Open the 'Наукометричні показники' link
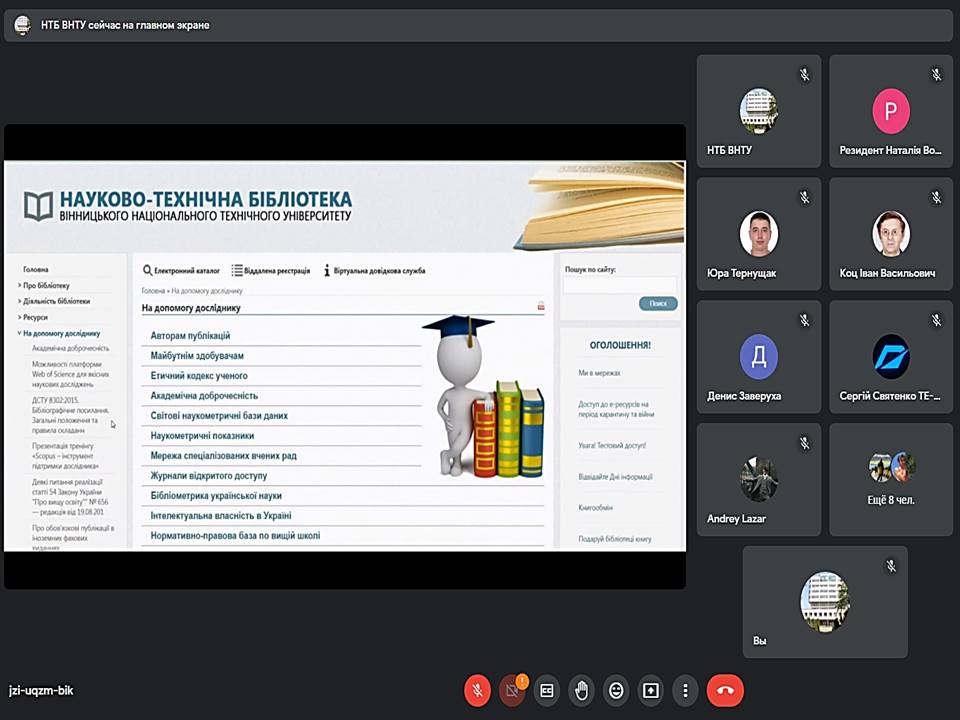 click(x=202, y=436)
